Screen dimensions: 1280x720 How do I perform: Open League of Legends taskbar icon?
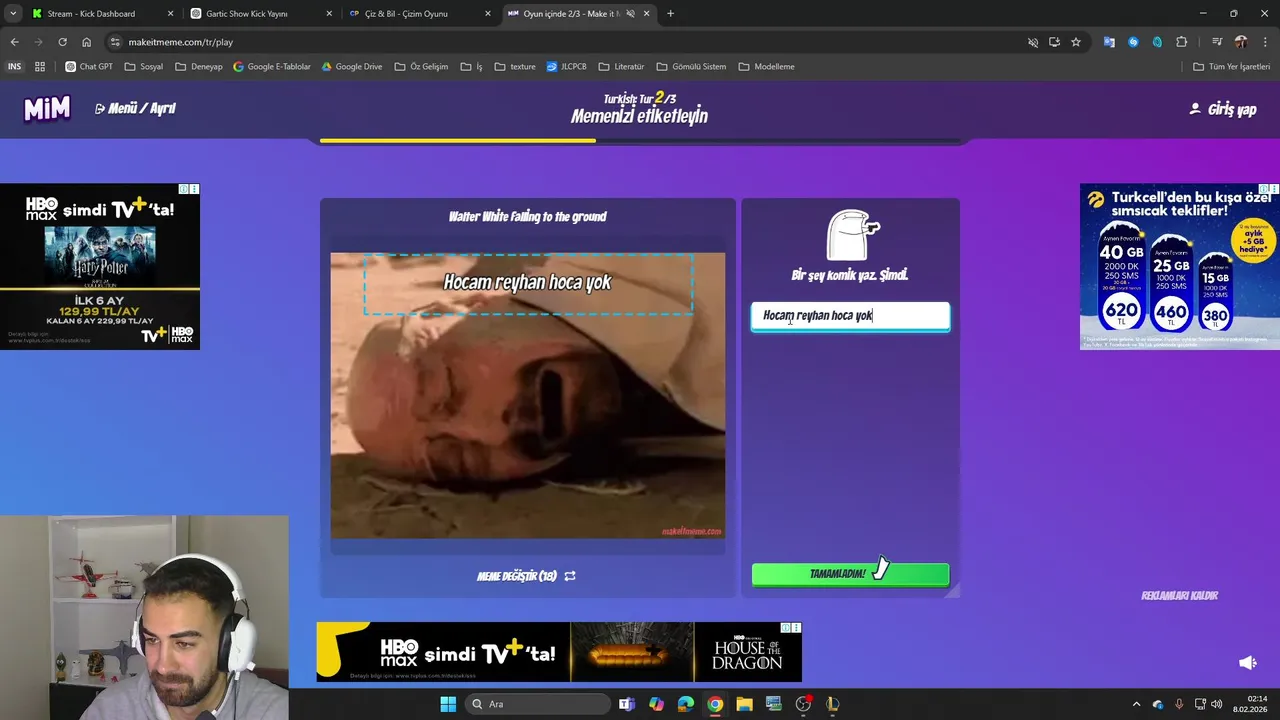(x=833, y=704)
